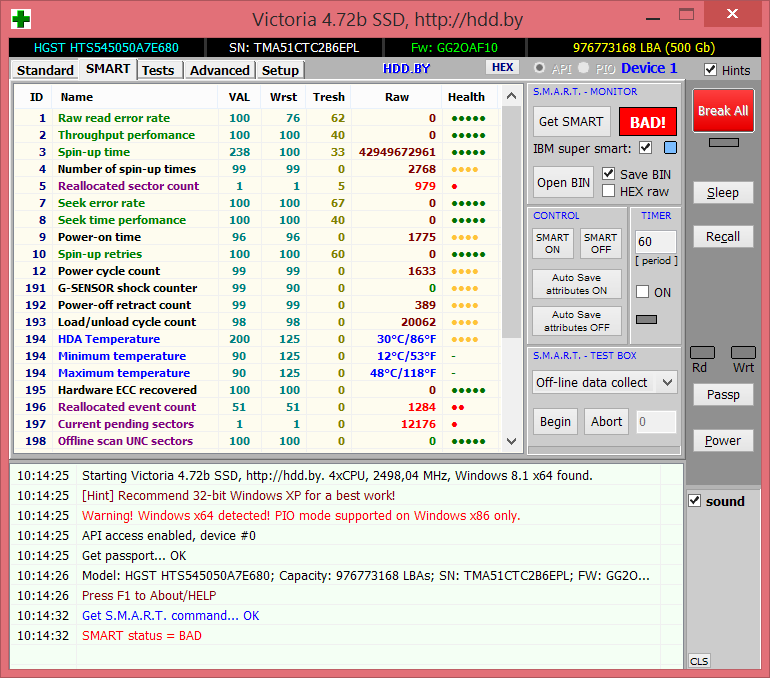770x678 pixels.
Task: Click the Open BIN button
Action: [564, 182]
